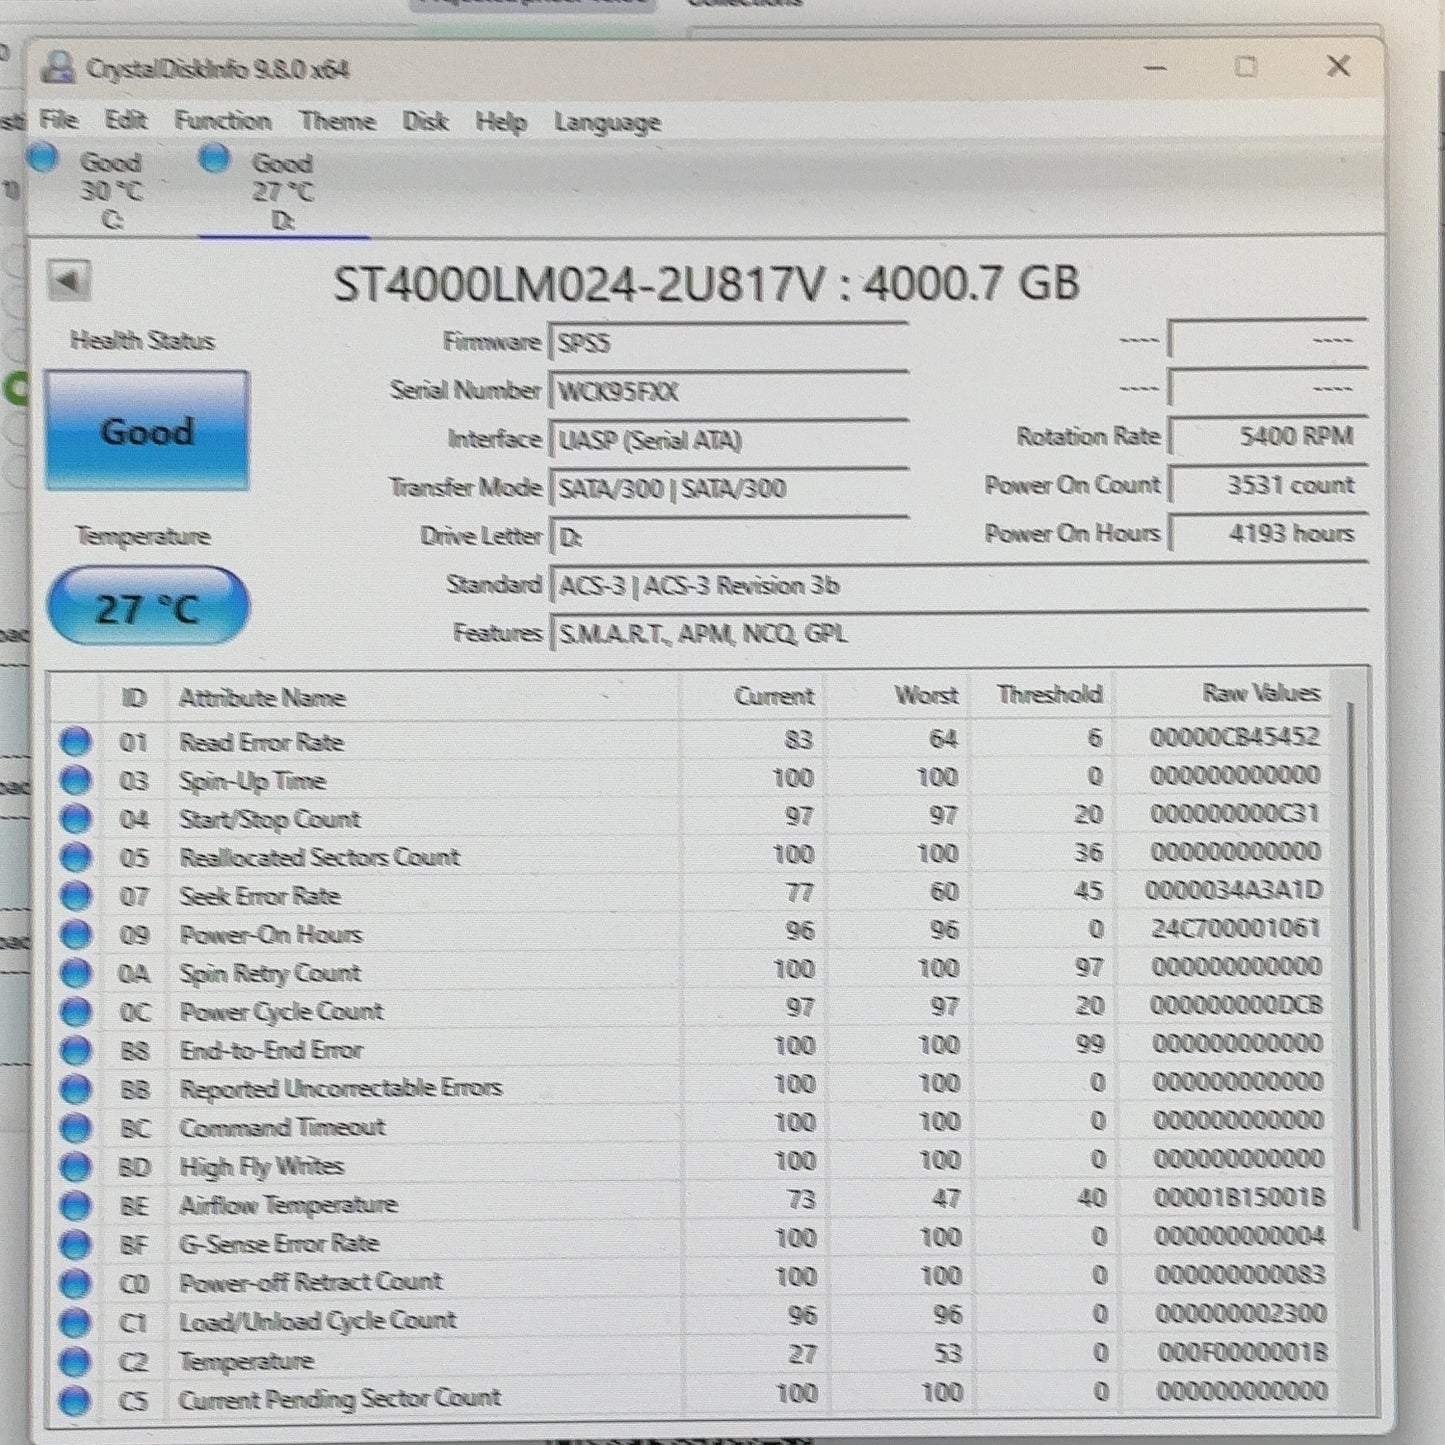Click status dot for Load/Unload Cycle Count
Image resolution: width=1445 pixels, height=1445 pixels.
click(75, 1322)
